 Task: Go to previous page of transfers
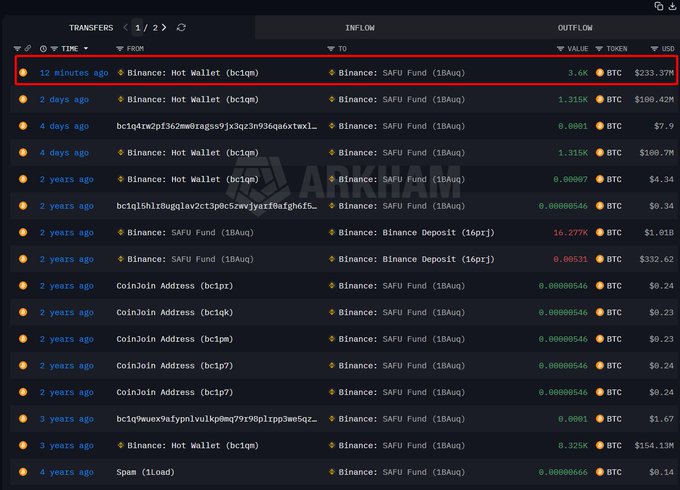(125, 28)
